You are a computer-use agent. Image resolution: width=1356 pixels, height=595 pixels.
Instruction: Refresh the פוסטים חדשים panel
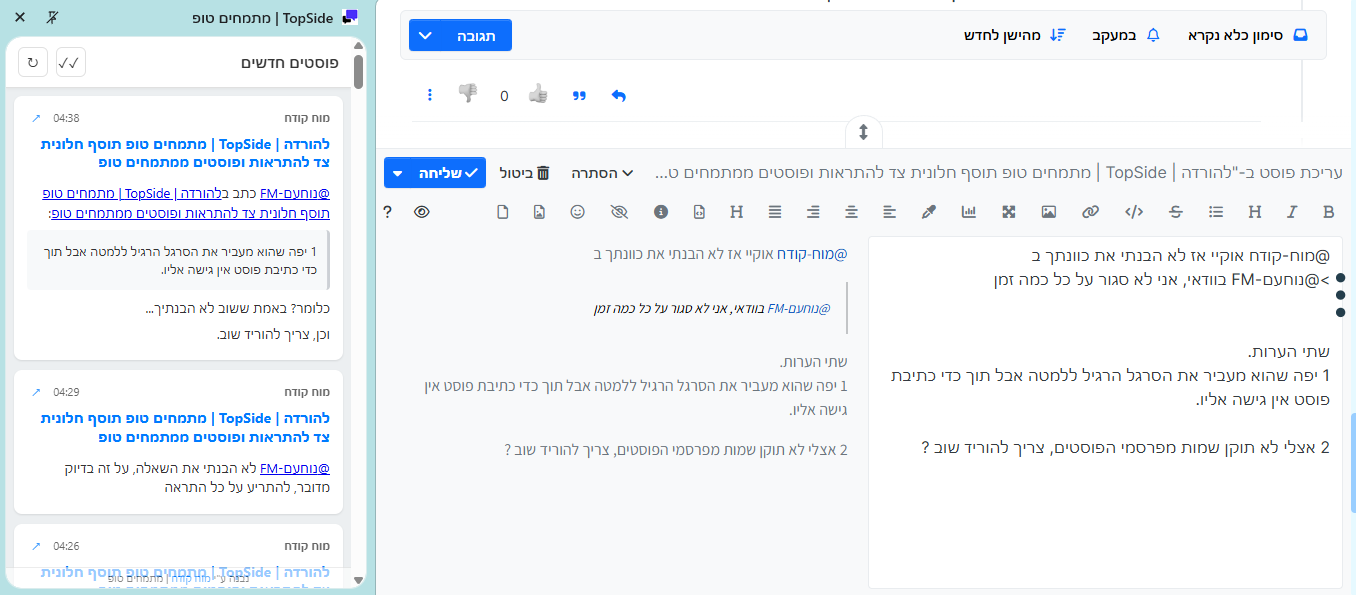pos(31,62)
